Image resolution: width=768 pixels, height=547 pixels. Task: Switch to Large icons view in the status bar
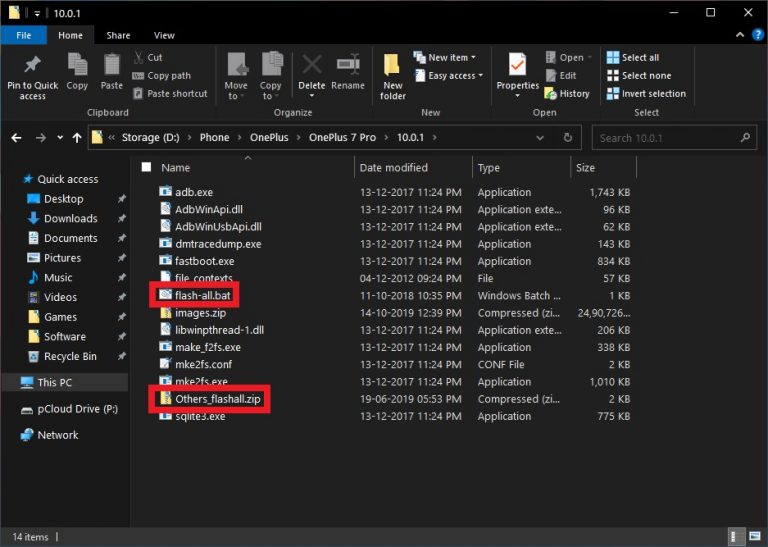pyautogui.click(x=755, y=537)
